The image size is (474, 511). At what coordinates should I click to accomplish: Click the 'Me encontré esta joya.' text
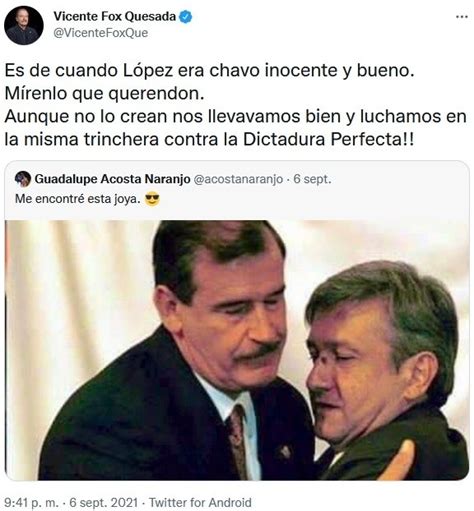click(x=78, y=199)
